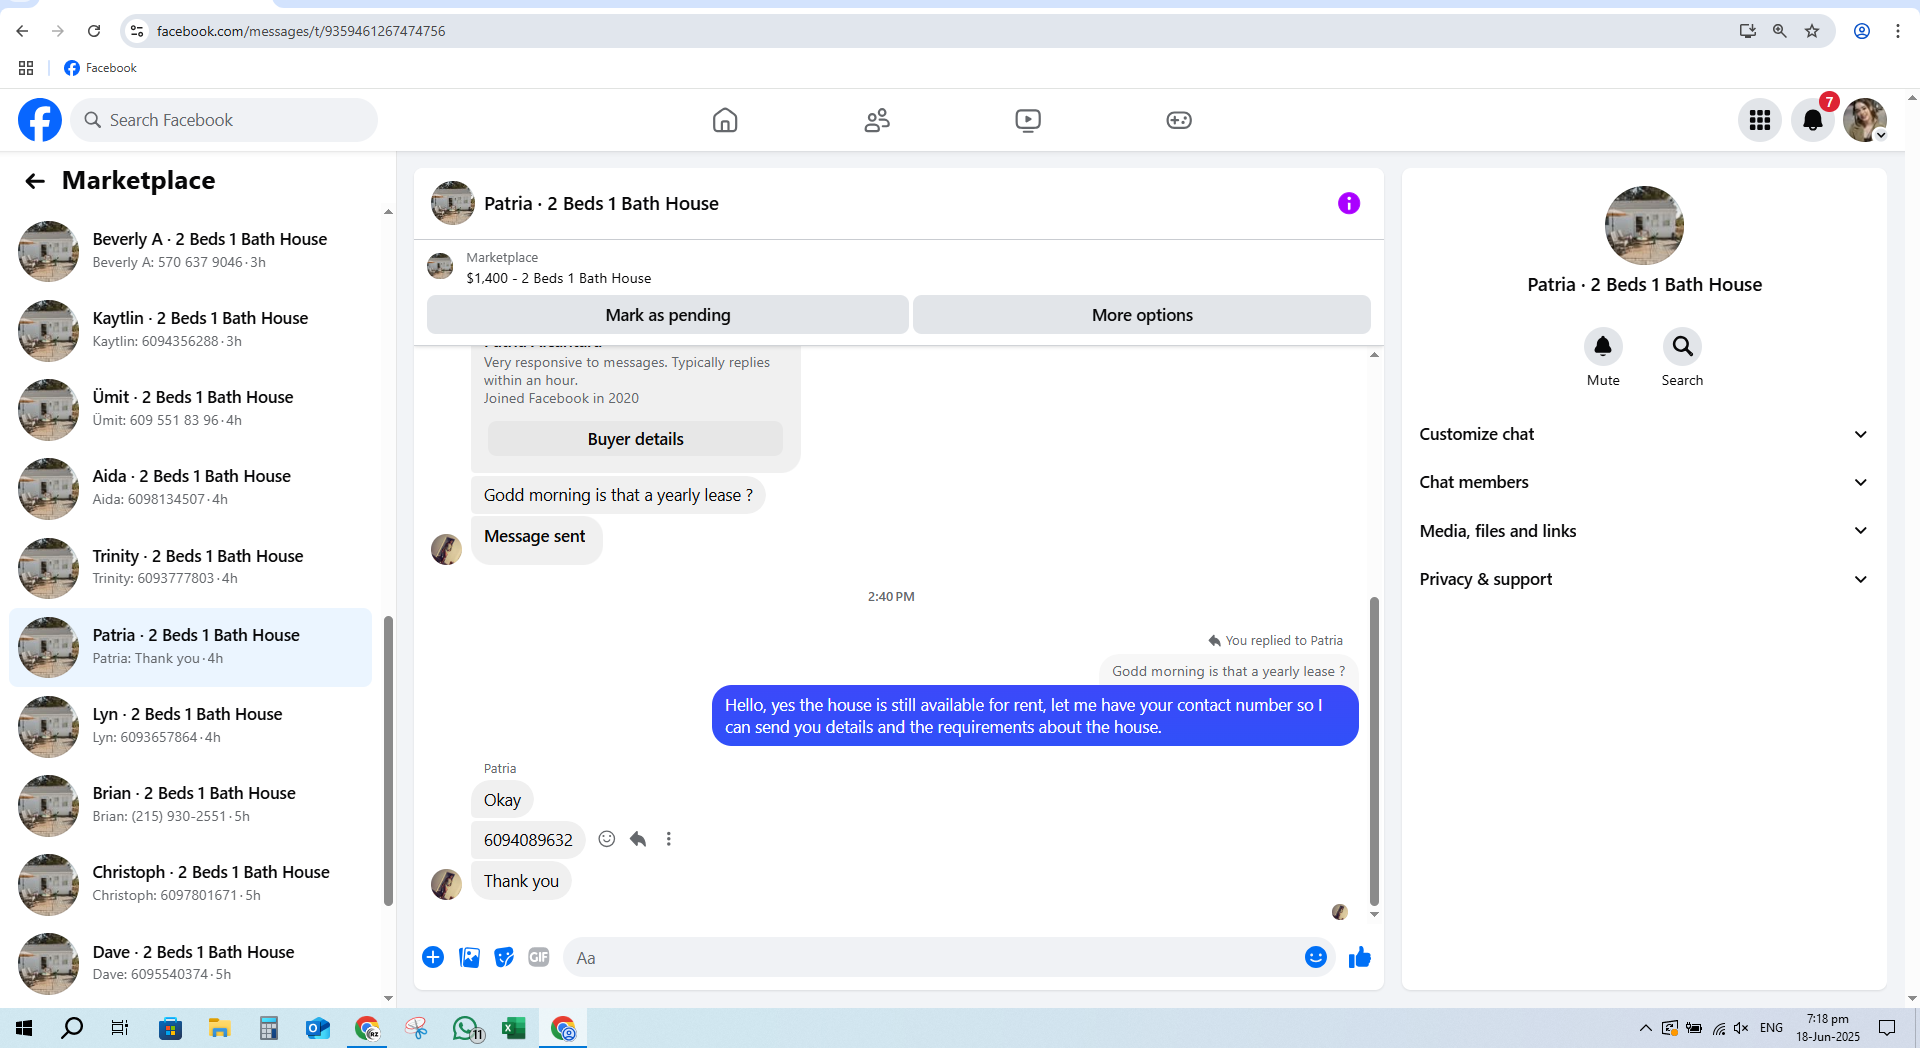Open Brian conversation

(x=190, y=805)
